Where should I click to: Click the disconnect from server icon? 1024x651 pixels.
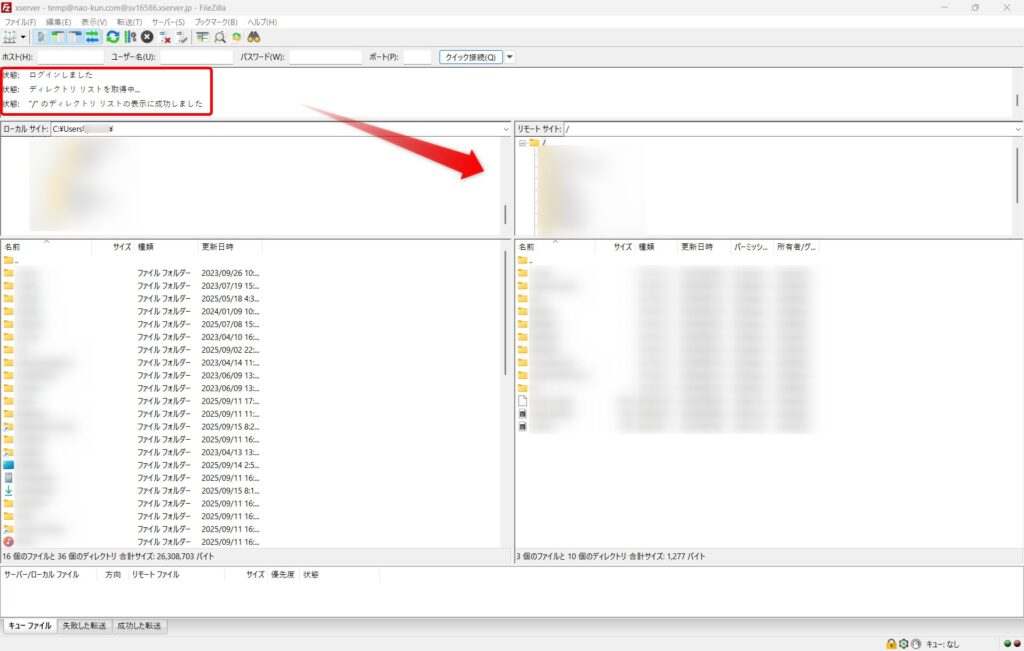click(x=165, y=37)
